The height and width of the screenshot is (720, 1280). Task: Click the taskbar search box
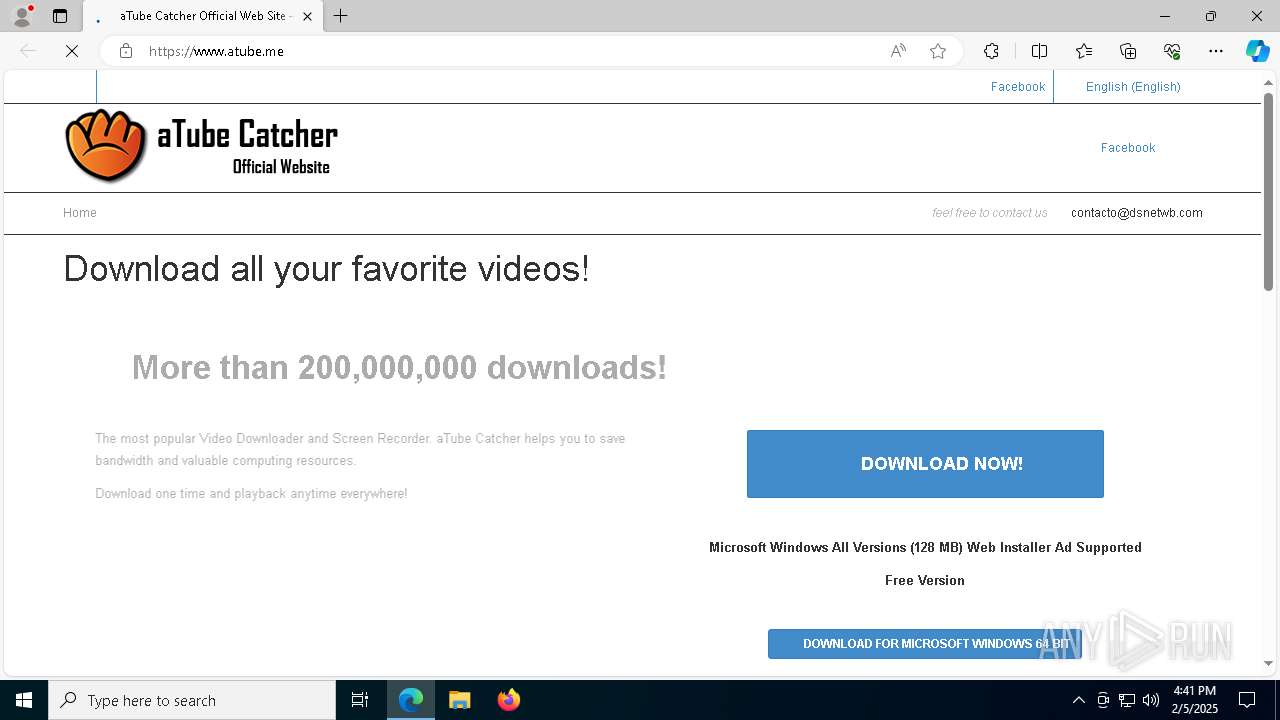[192, 700]
